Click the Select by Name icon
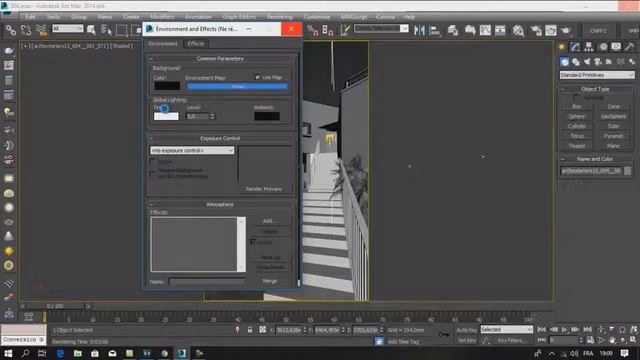The width and height of the screenshot is (640, 360). pyautogui.click(x=106, y=30)
